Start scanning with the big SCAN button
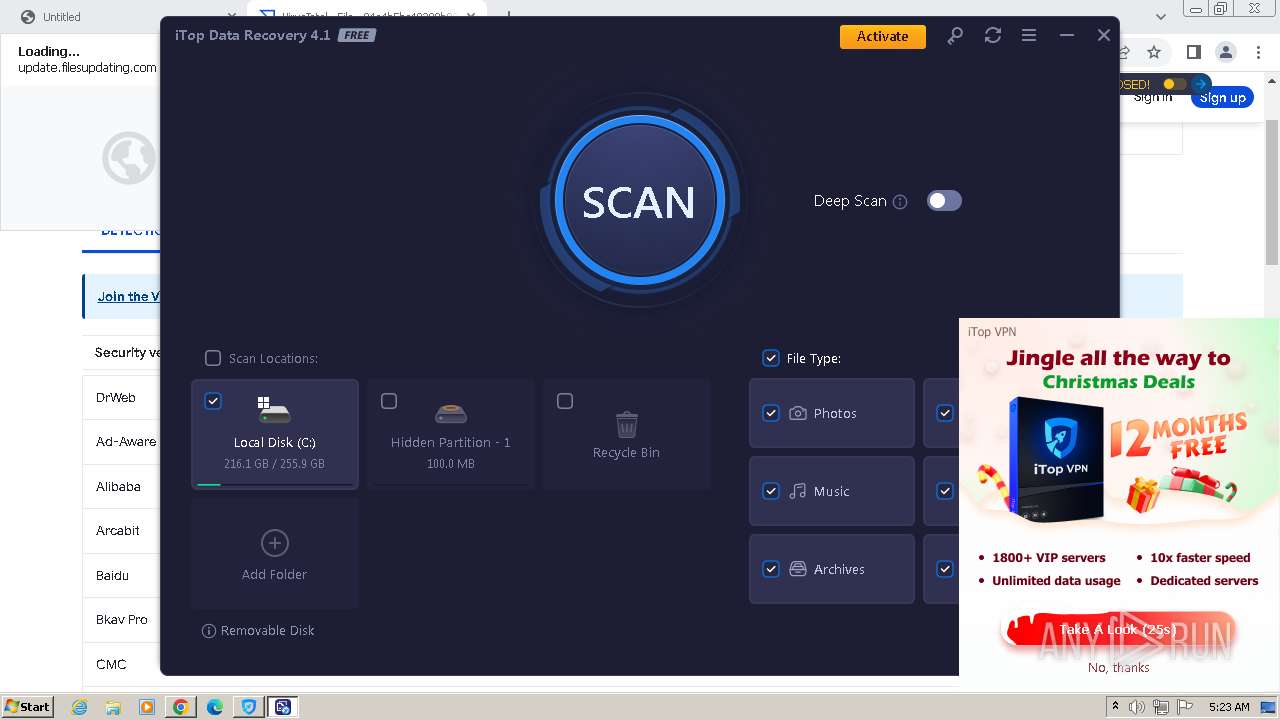This screenshot has height=720, width=1280. pyautogui.click(x=639, y=201)
